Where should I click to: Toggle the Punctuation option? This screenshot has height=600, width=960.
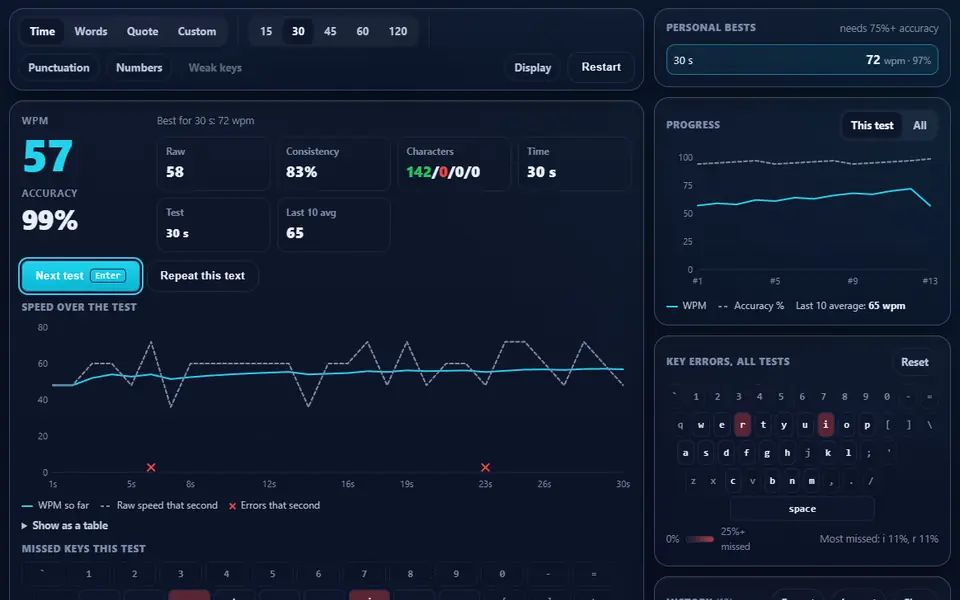59,68
